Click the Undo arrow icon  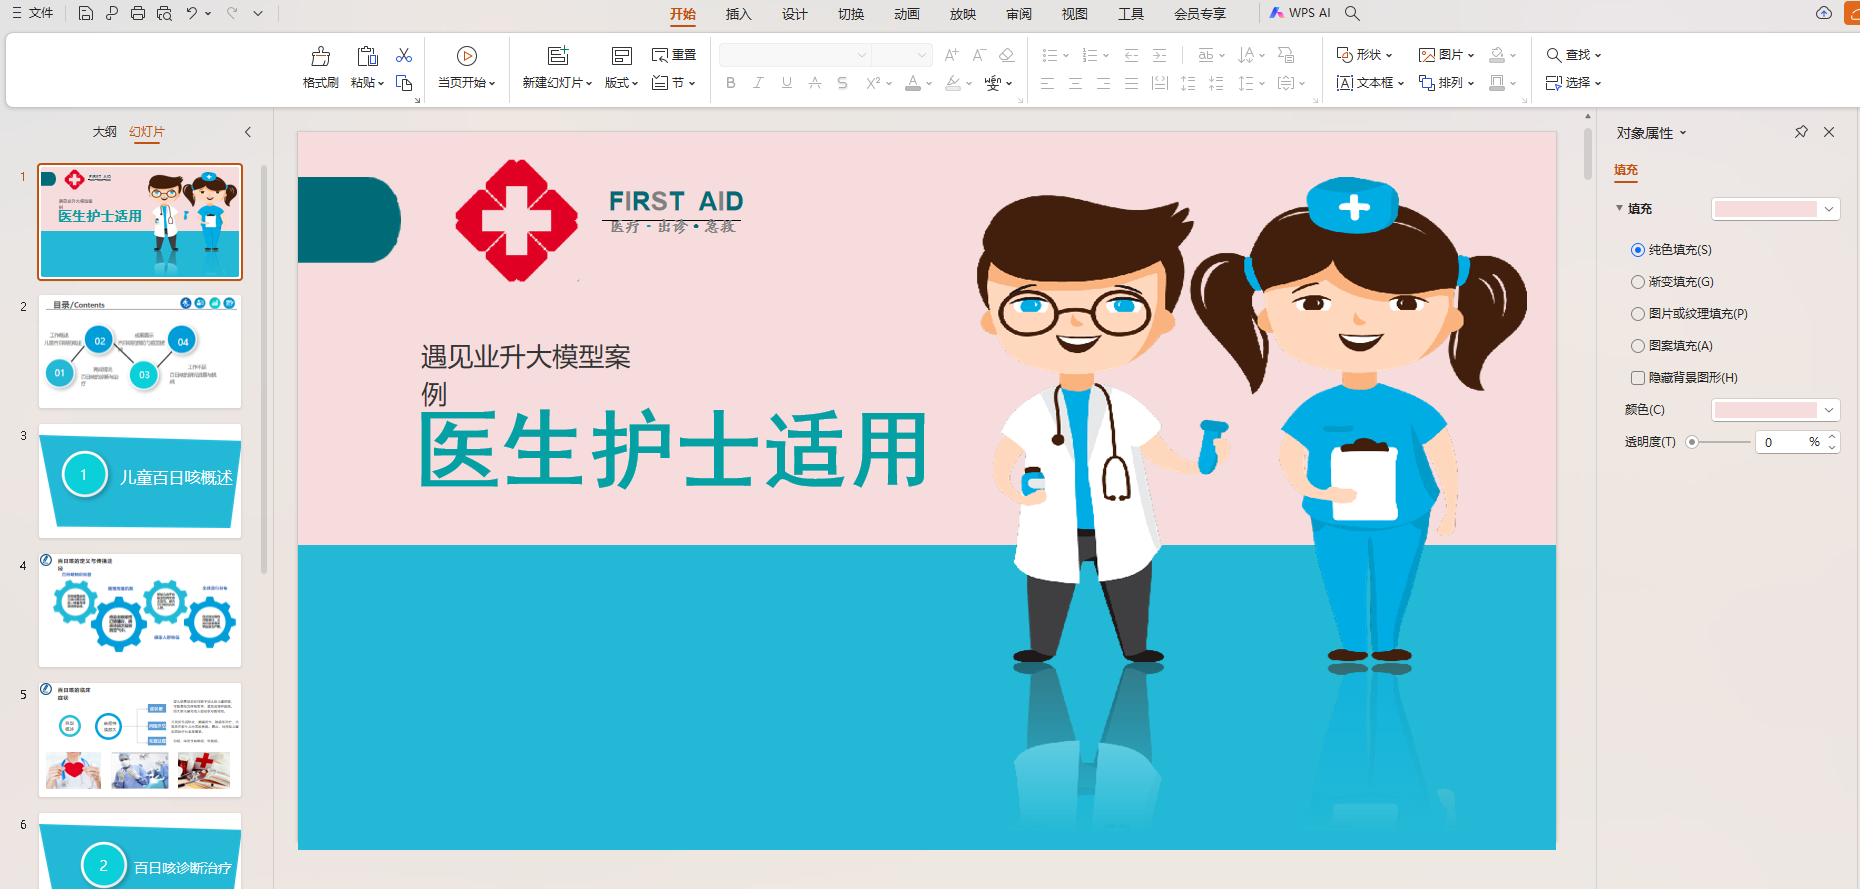click(x=191, y=14)
